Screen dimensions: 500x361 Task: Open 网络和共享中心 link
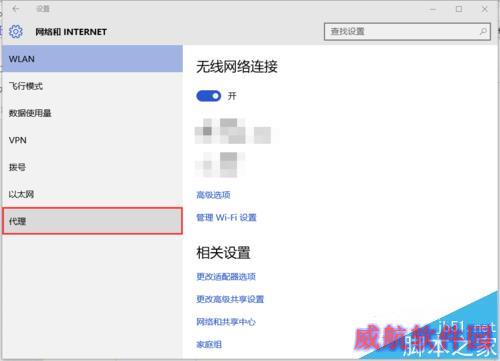coord(226,322)
